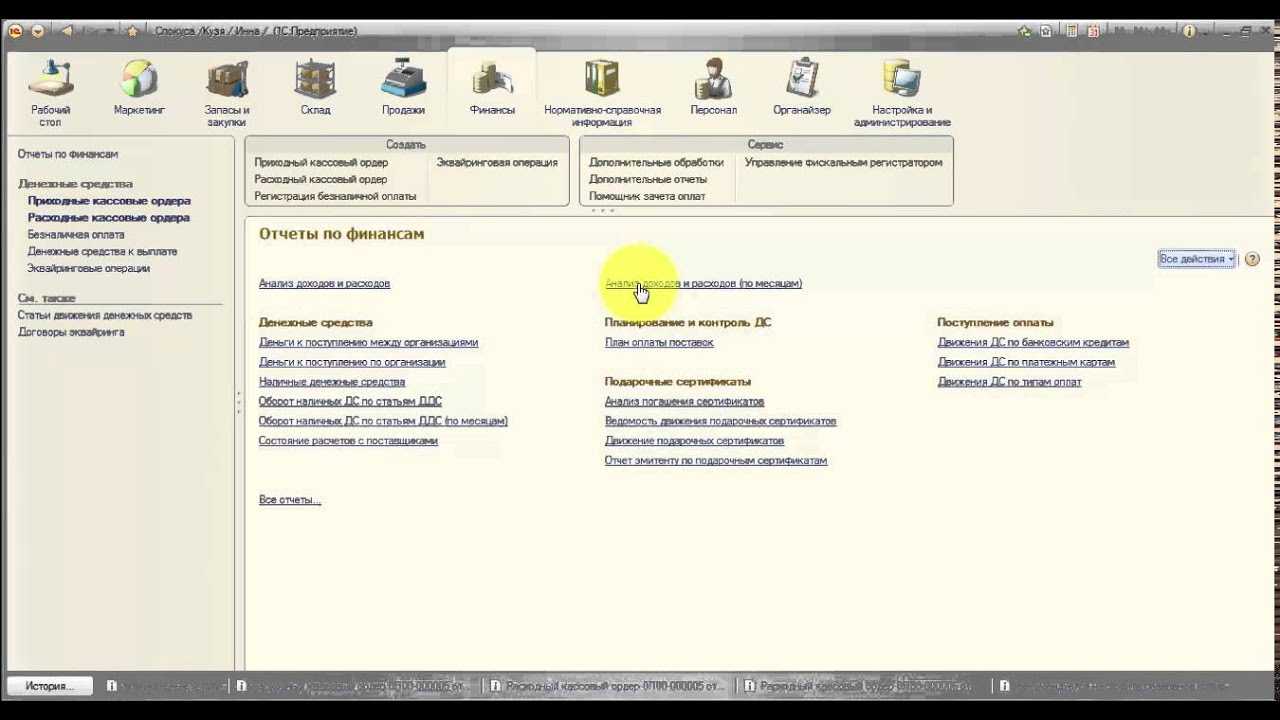Open Деньги к поступлению по организации
This screenshot has width=1280, height=720.
click(352, 362)
